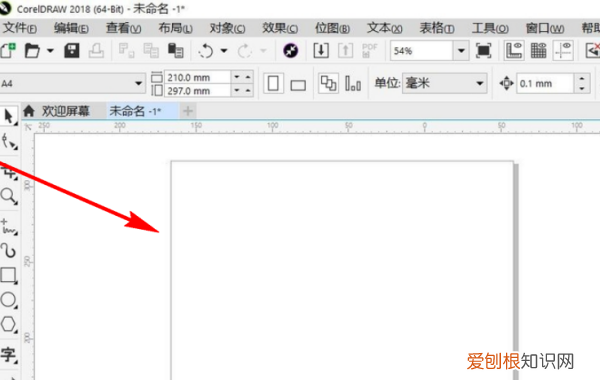Toggle the Show rulers icon
Image resolution: width=600 pixels, height=380 pixels.
click(x=514, y=51)
